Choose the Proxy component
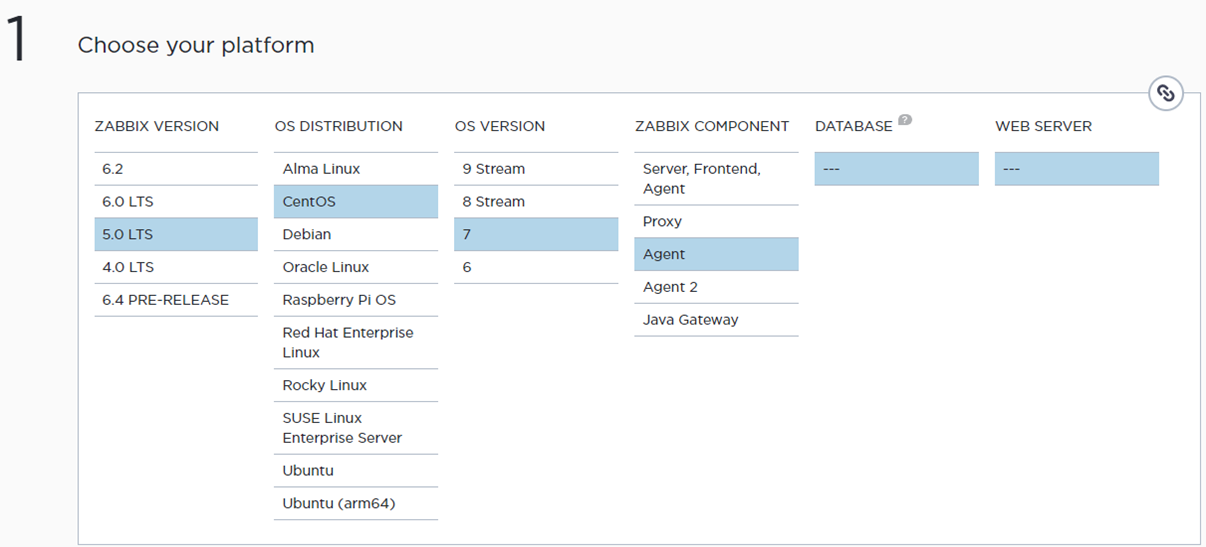 pyautogui.click(x=716, y=222)
